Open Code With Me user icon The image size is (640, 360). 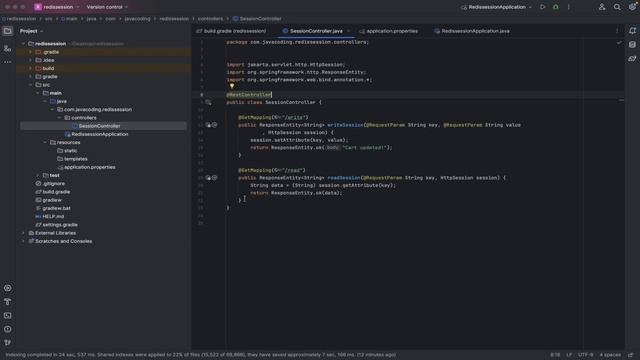coord(602,7)
